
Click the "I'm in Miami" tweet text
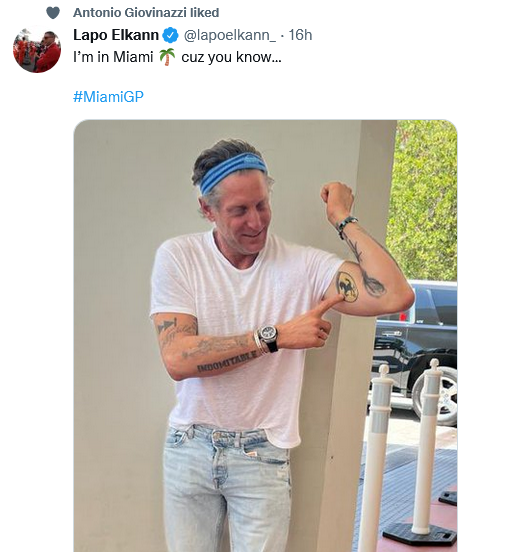113,57
